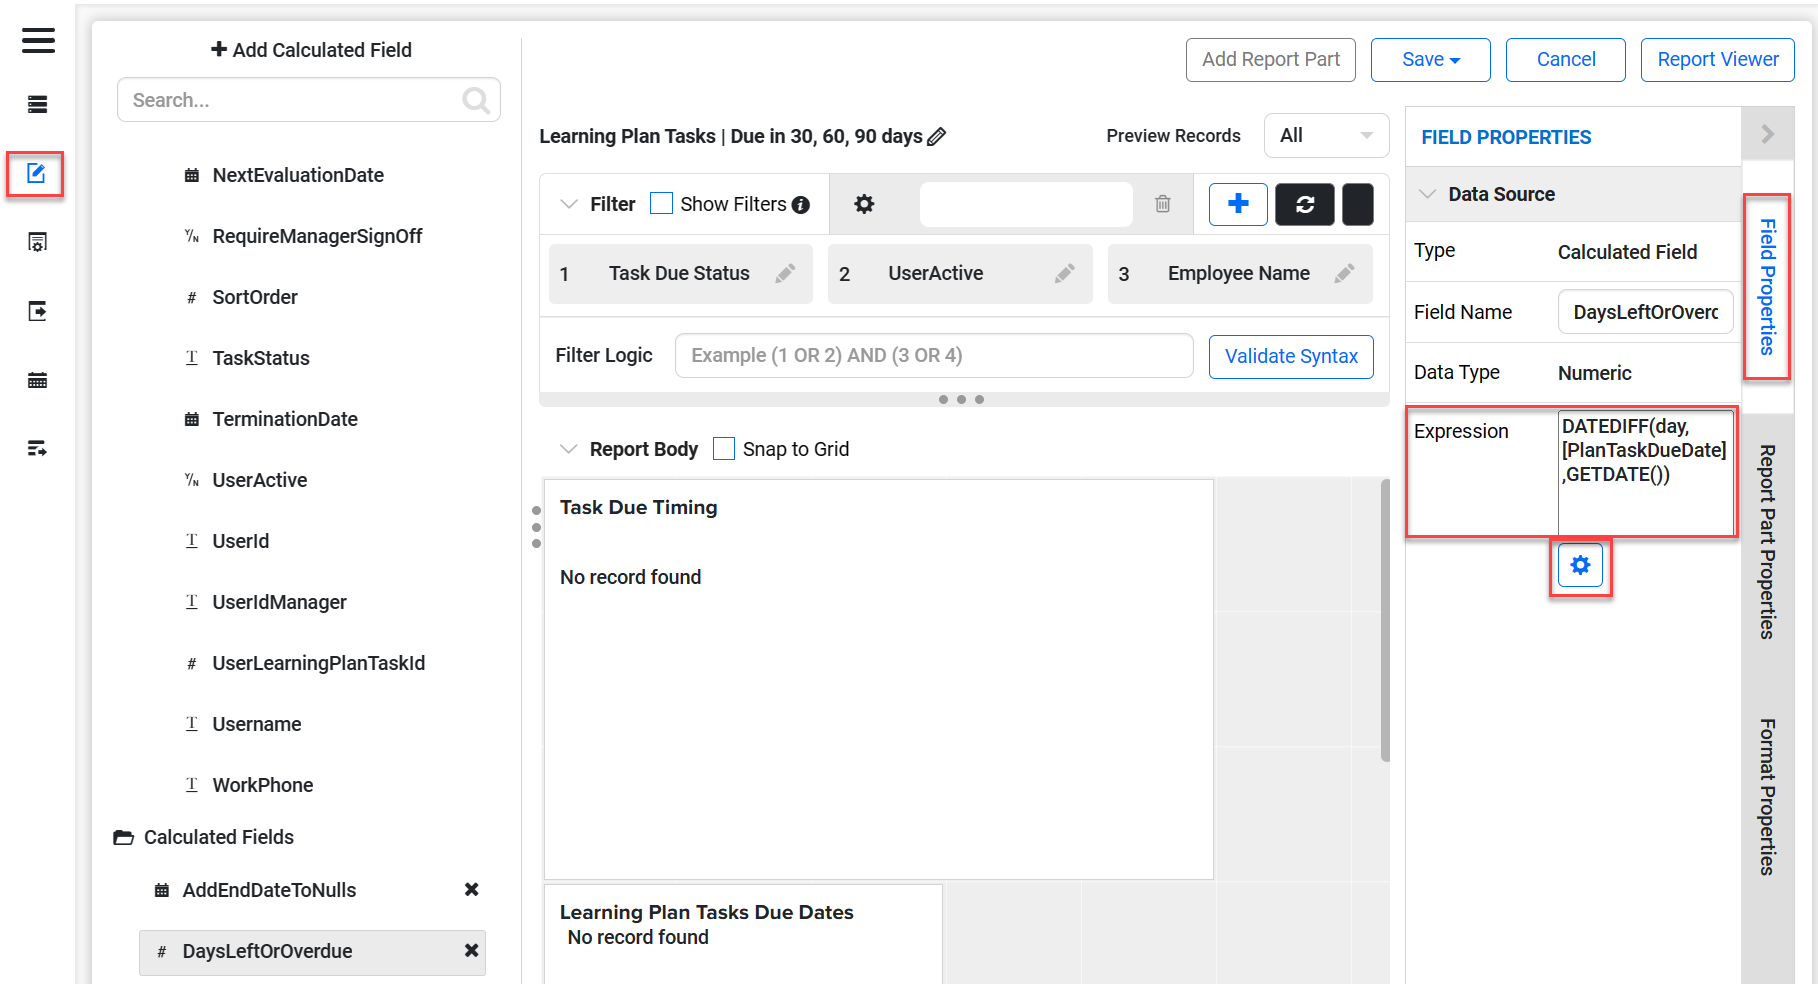The width and height of the screenshot is (1818, 984).
Task: Select the Task Due Timing report part
Action: (x=878, y=679)
